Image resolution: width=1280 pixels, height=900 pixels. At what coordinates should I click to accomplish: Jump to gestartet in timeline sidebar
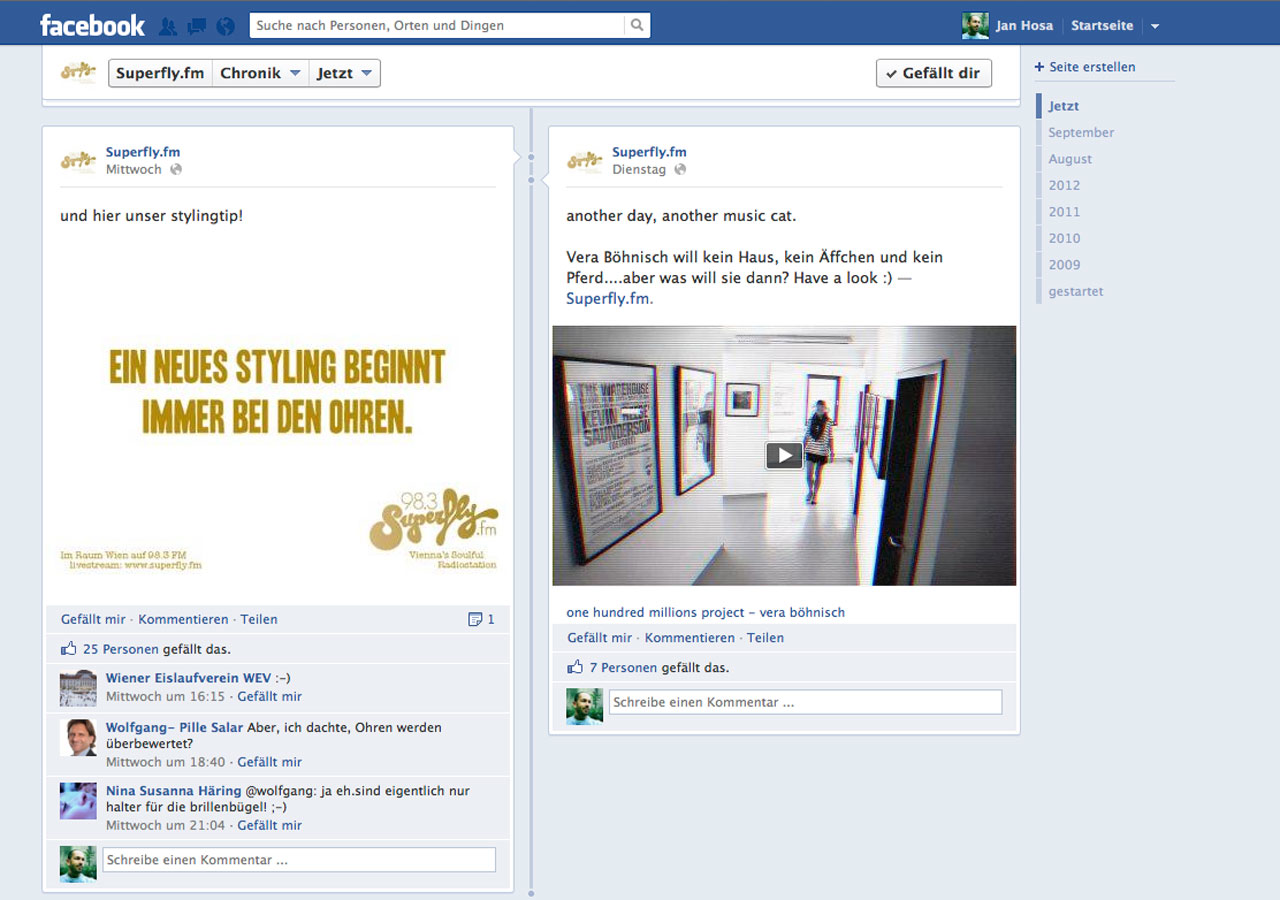(1076, 291)
